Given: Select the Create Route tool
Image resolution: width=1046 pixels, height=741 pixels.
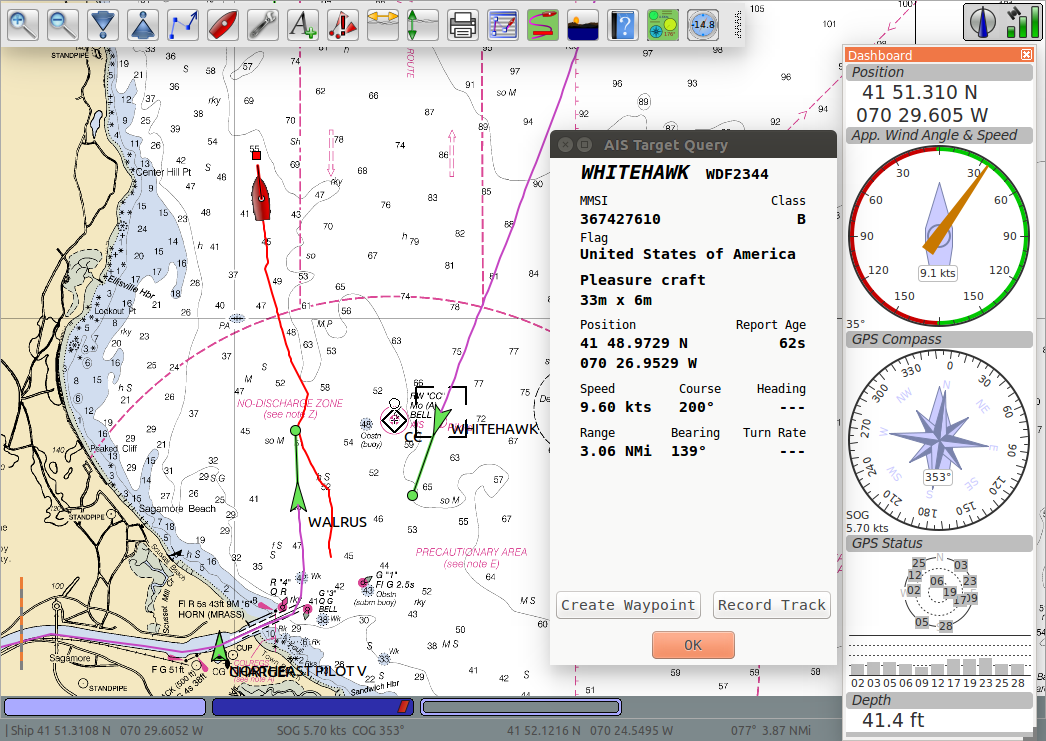Looking at the screenshot, I should click(183, 24).
